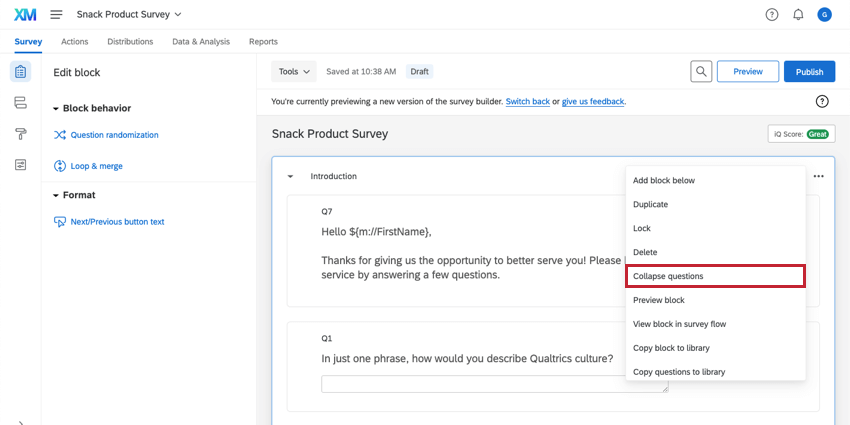Open the Tools dropdown
Viewport: 850px width, 425px height.
(294, 72)
